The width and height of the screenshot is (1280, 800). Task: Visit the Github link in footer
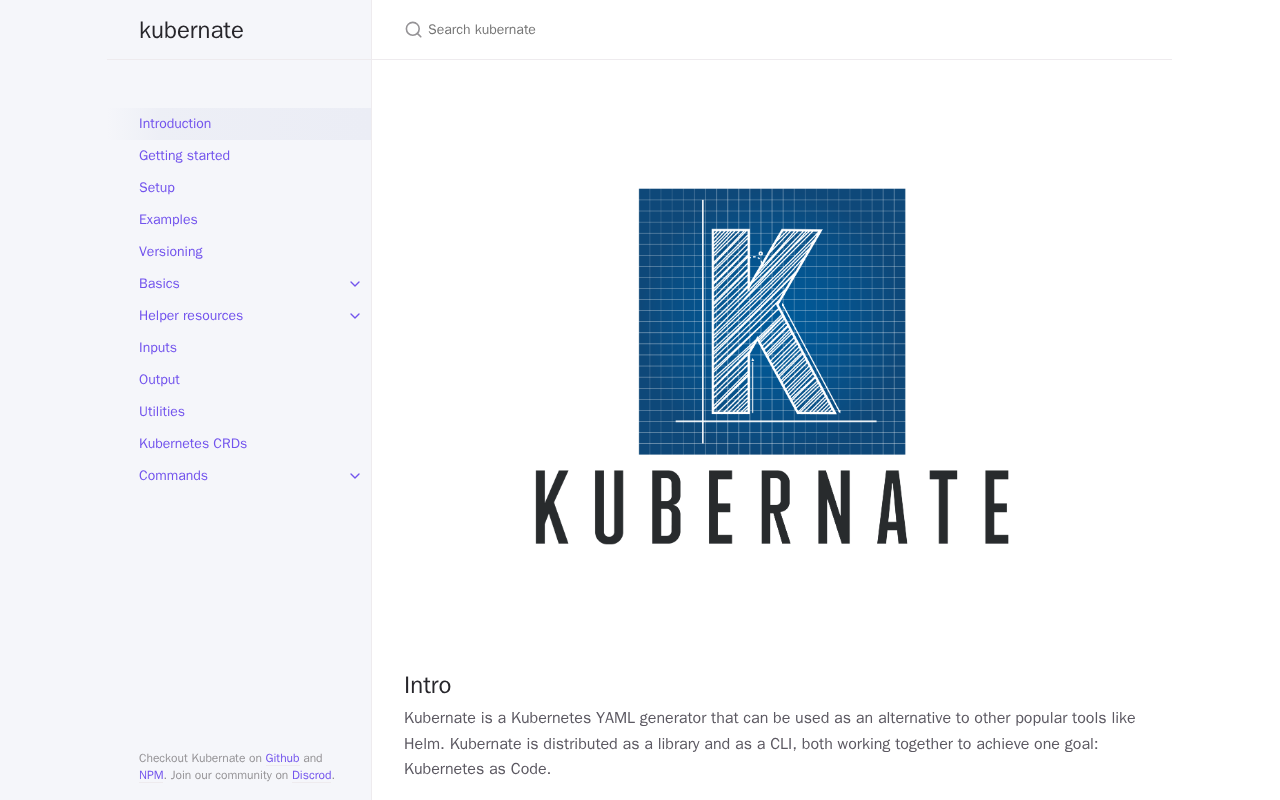coord(282,758)
